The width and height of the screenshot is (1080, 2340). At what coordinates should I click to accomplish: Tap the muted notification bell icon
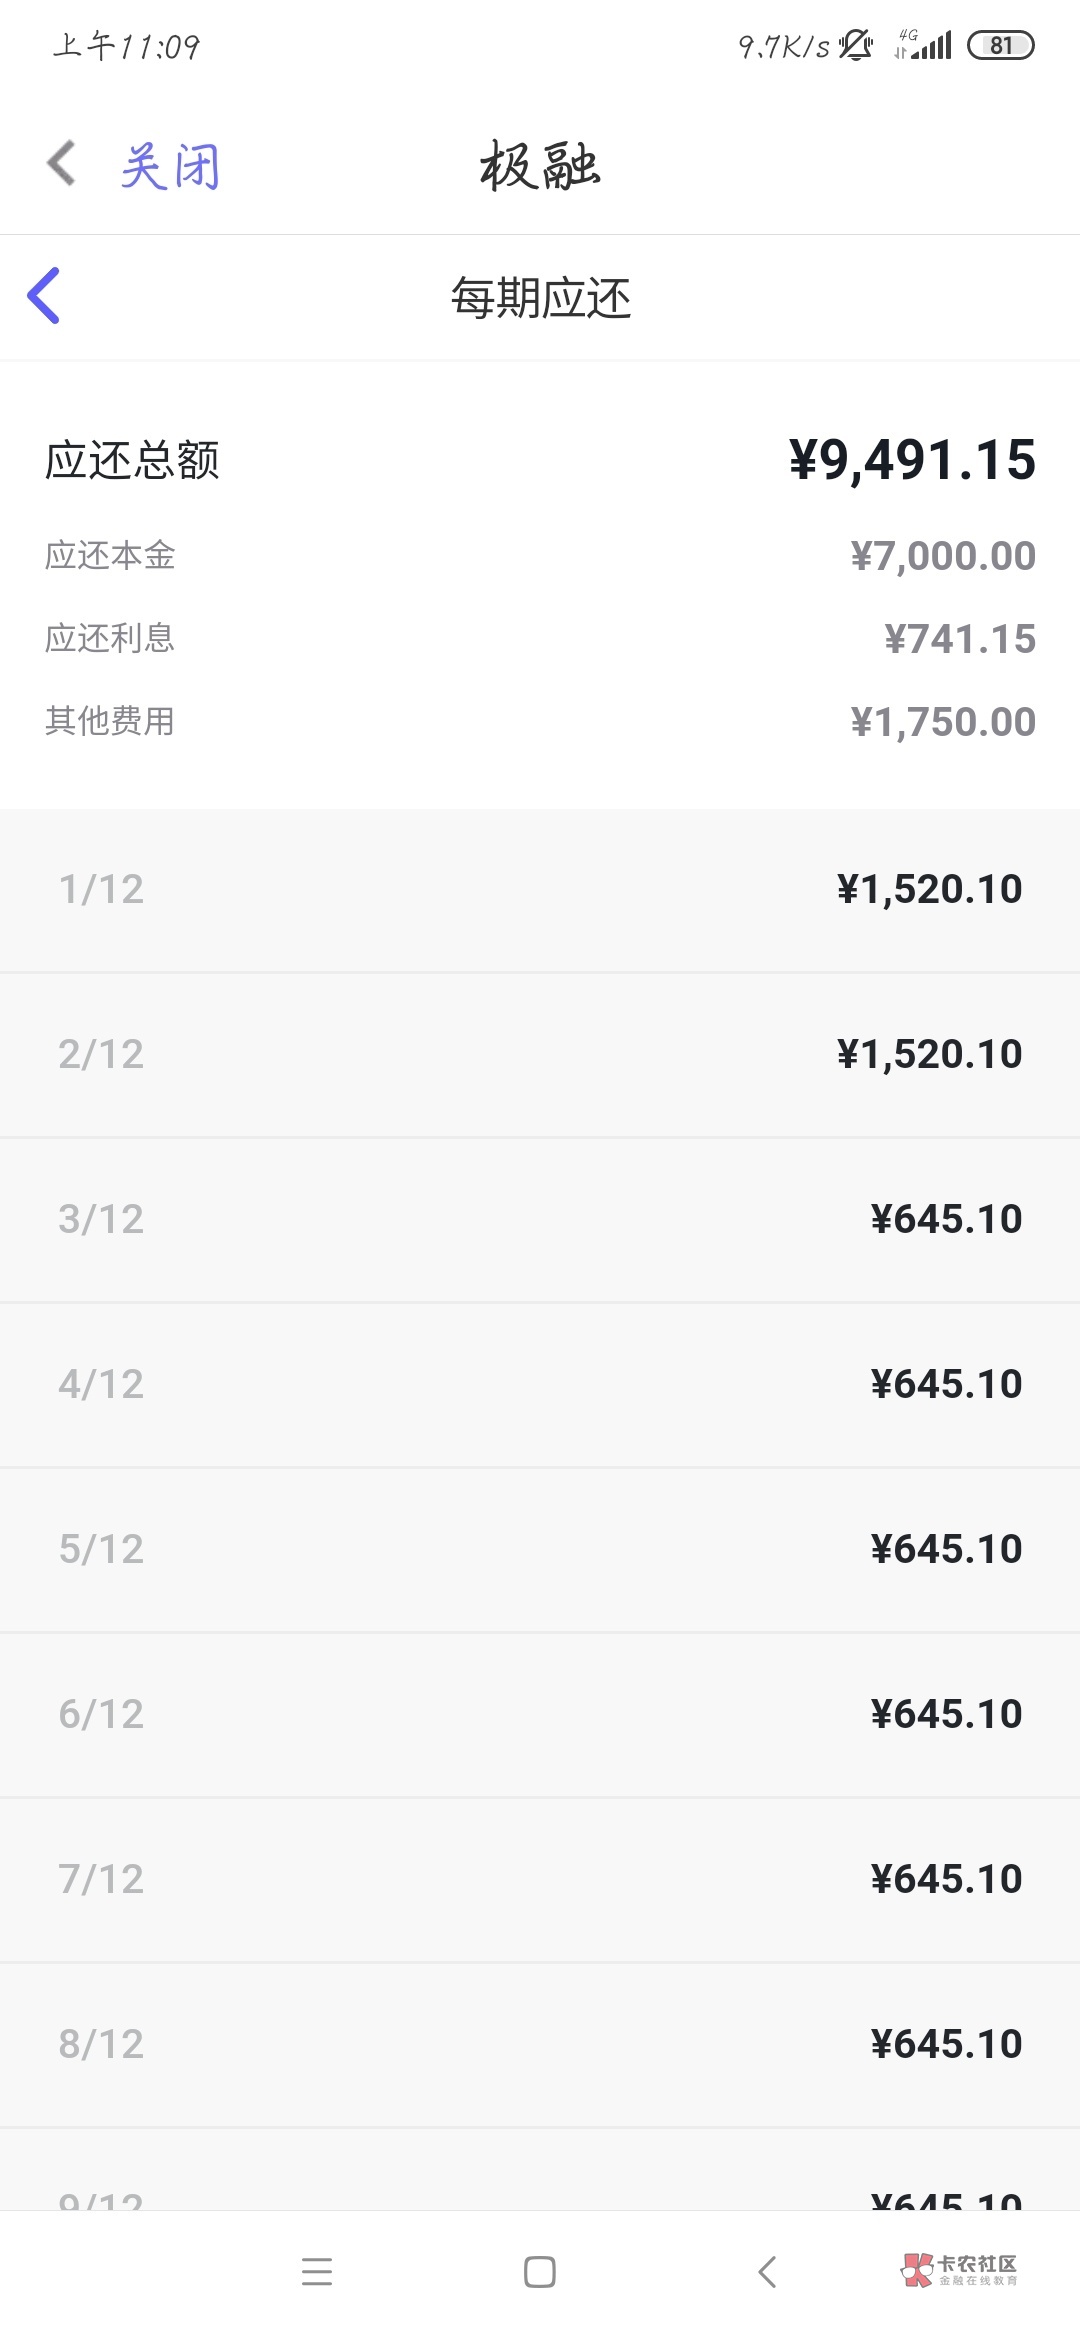pos(856,45)
